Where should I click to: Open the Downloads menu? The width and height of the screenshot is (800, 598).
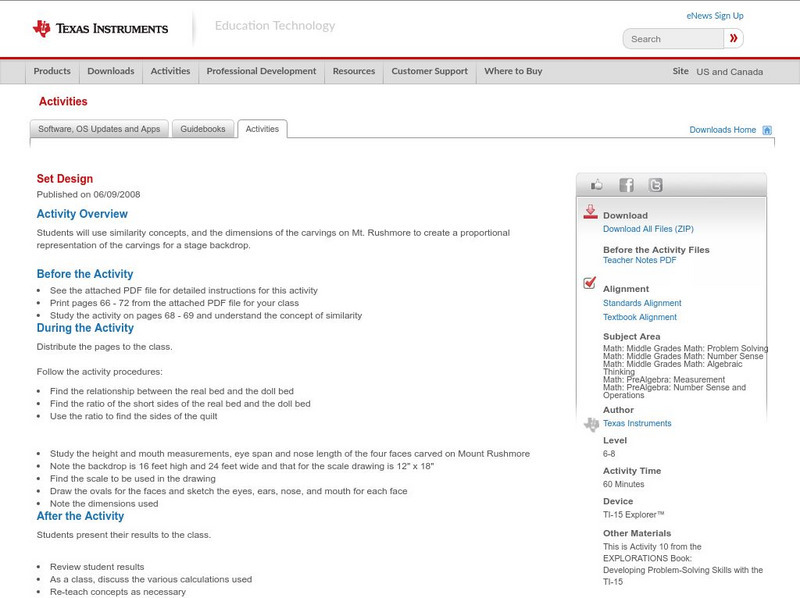(111, 71)
